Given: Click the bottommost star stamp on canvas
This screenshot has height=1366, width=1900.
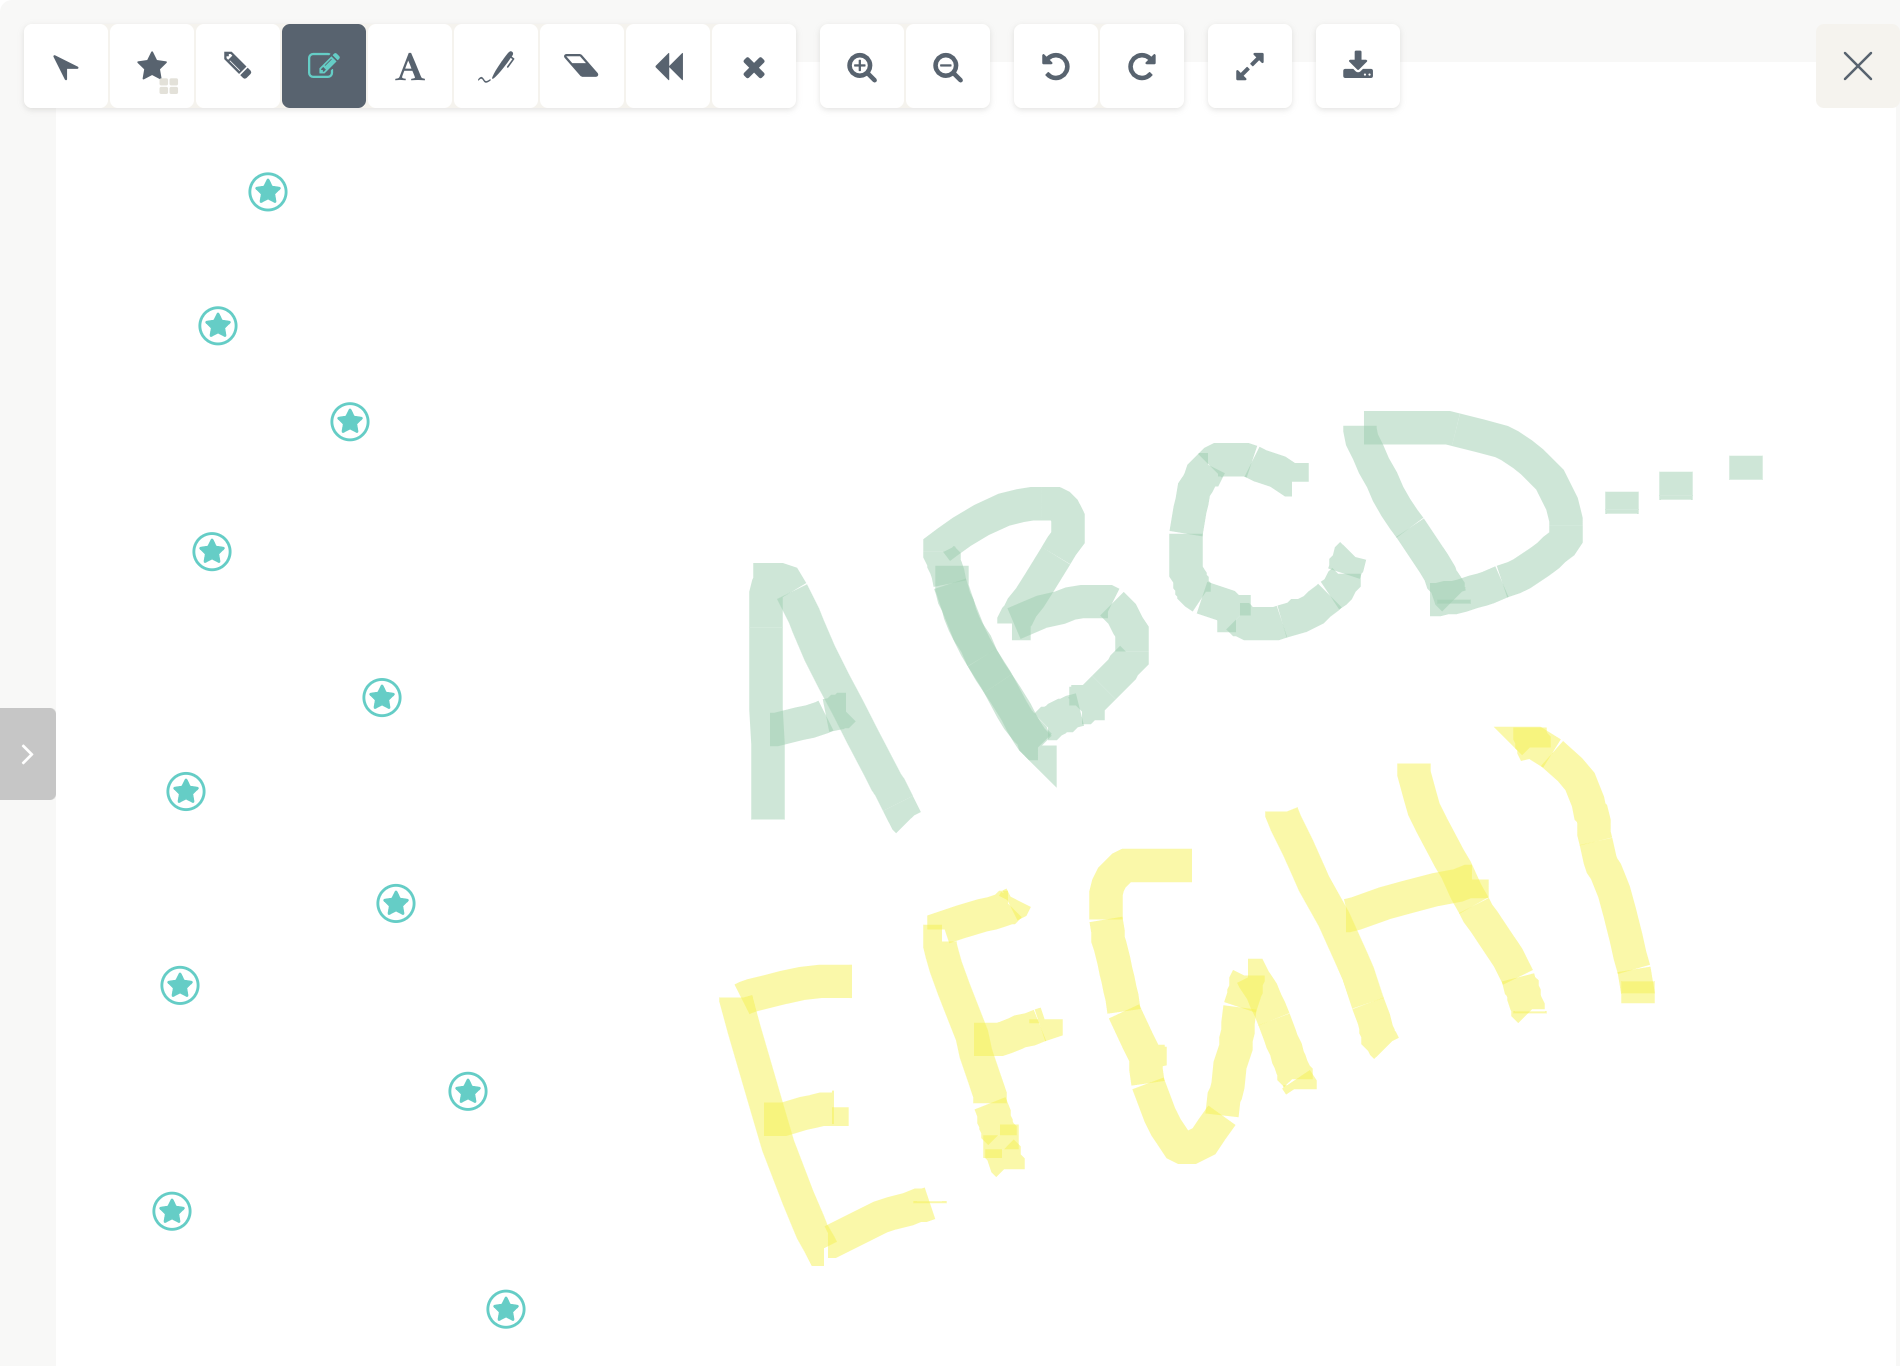Looking at the screenshot, I should (506, 1309).
